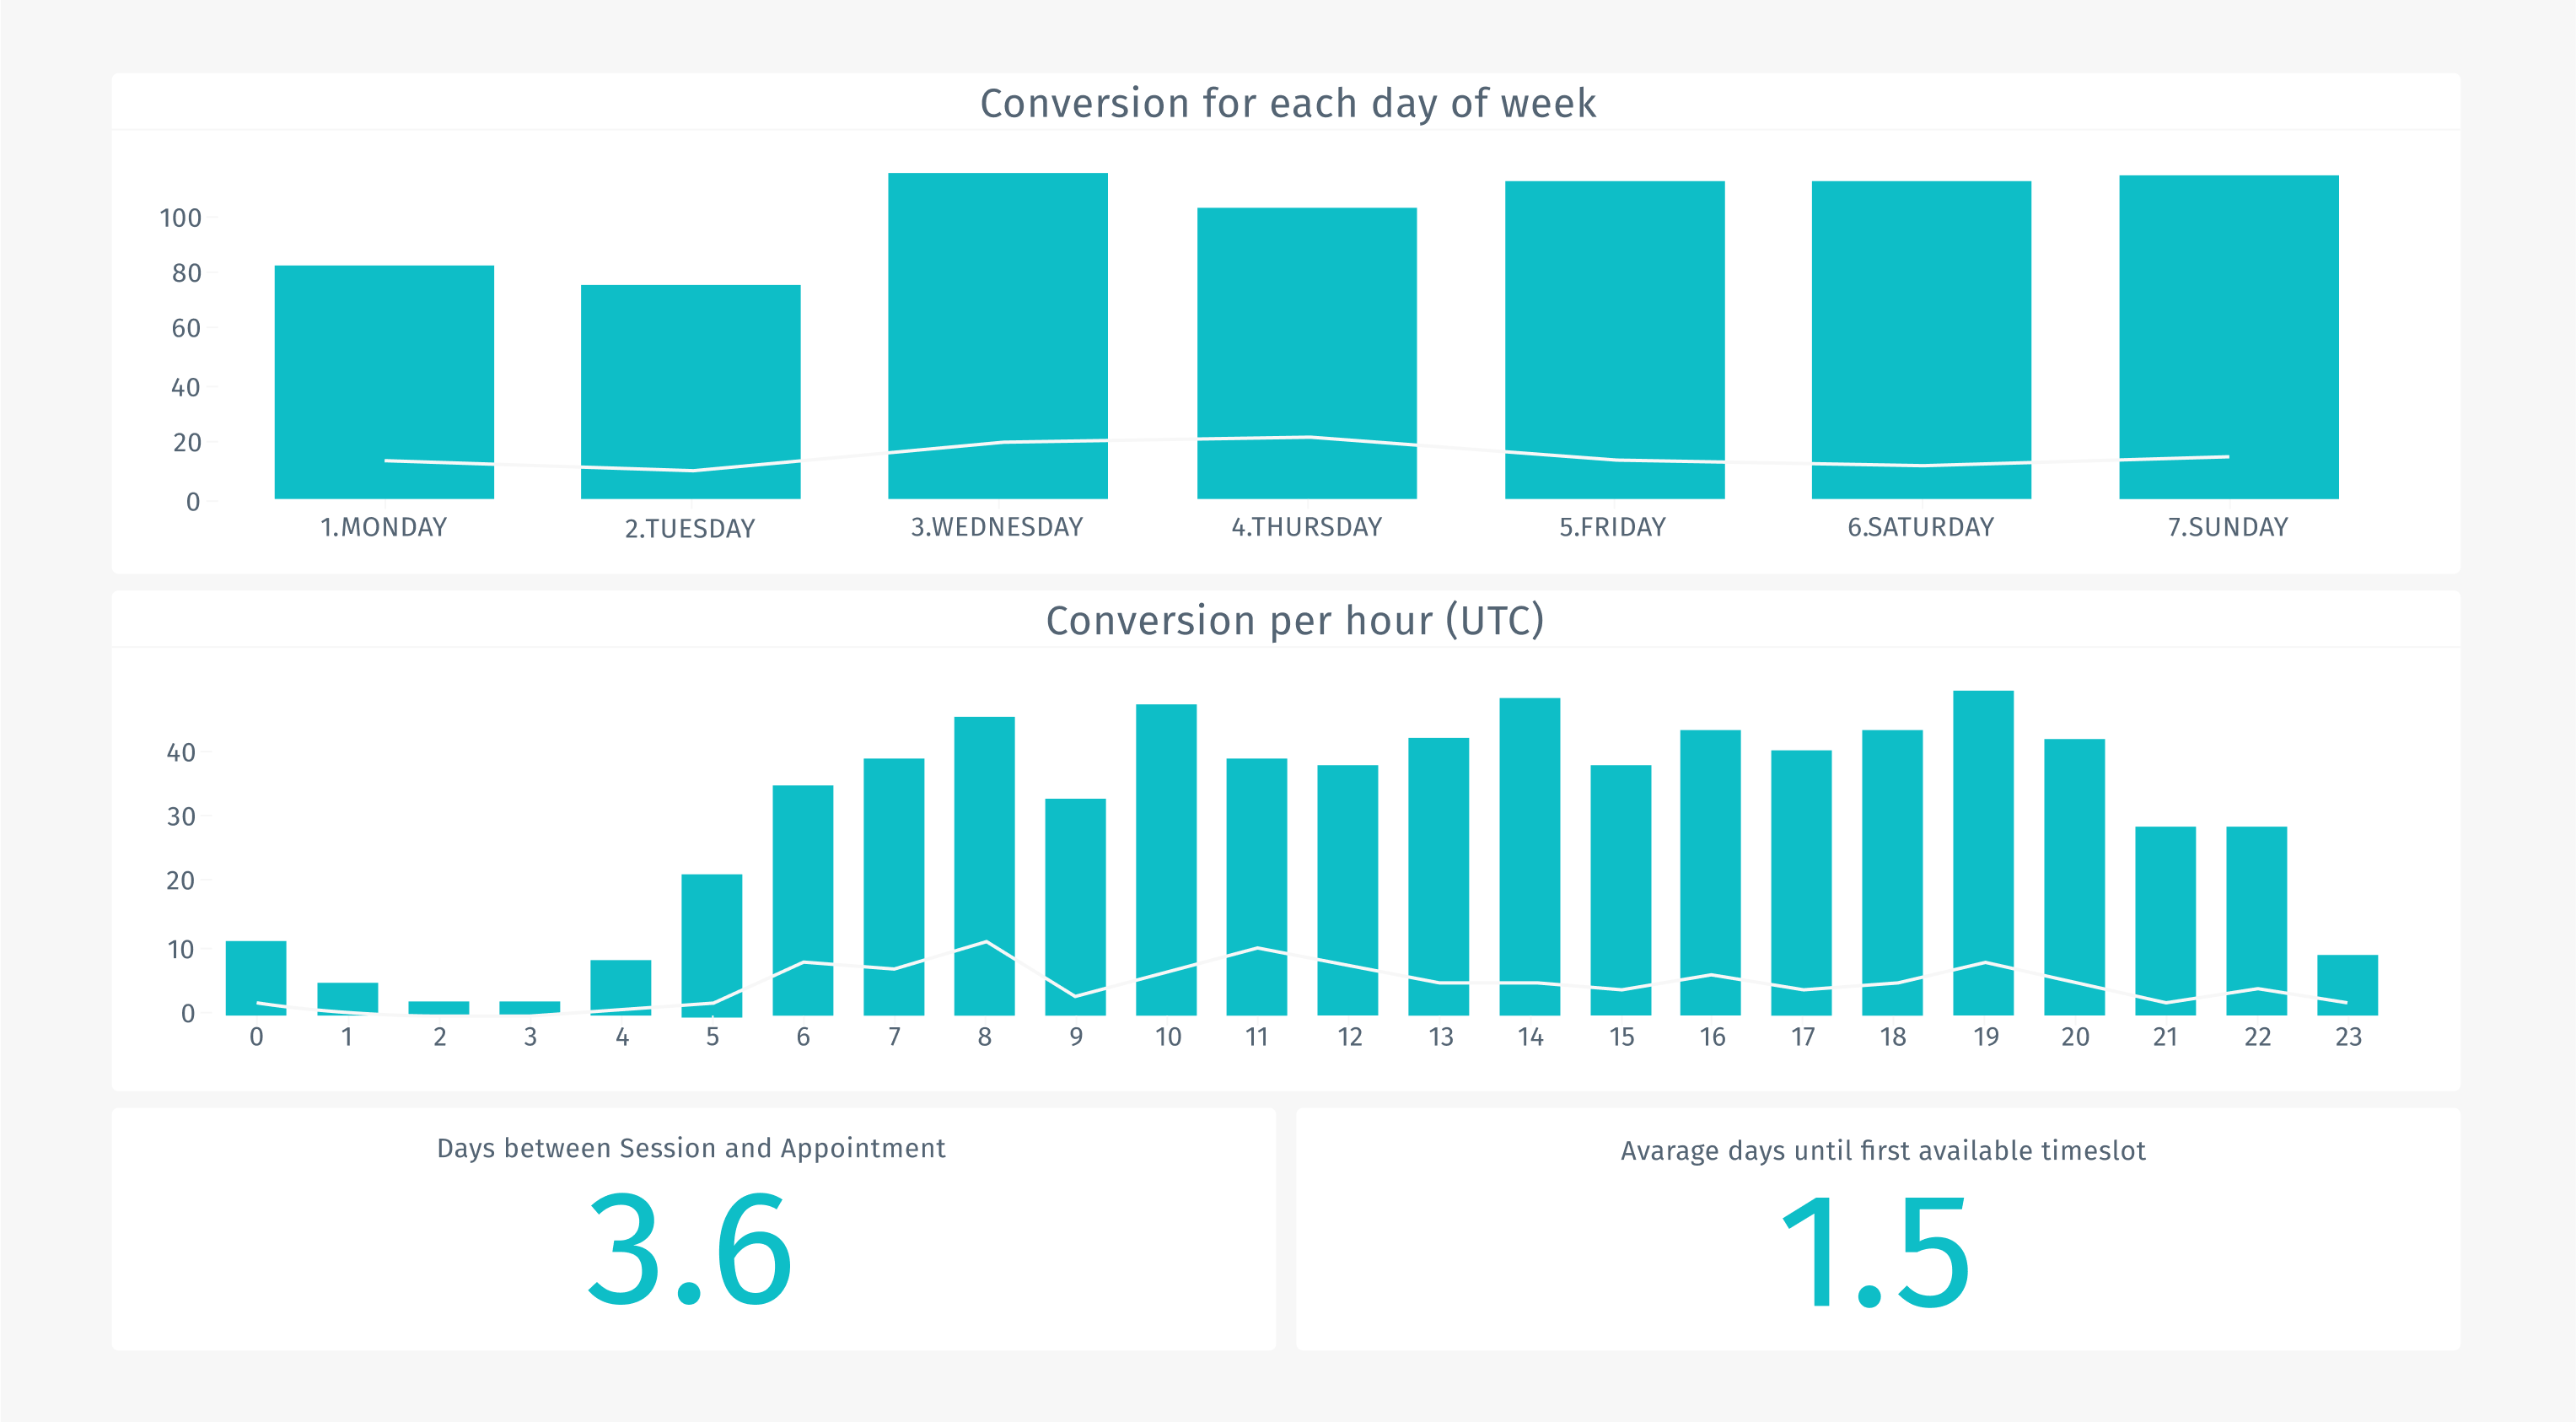The image size is (2576, 1422).
Task: Click the 3.WEDNESDAY conversion bar
Action: point(998,336)
